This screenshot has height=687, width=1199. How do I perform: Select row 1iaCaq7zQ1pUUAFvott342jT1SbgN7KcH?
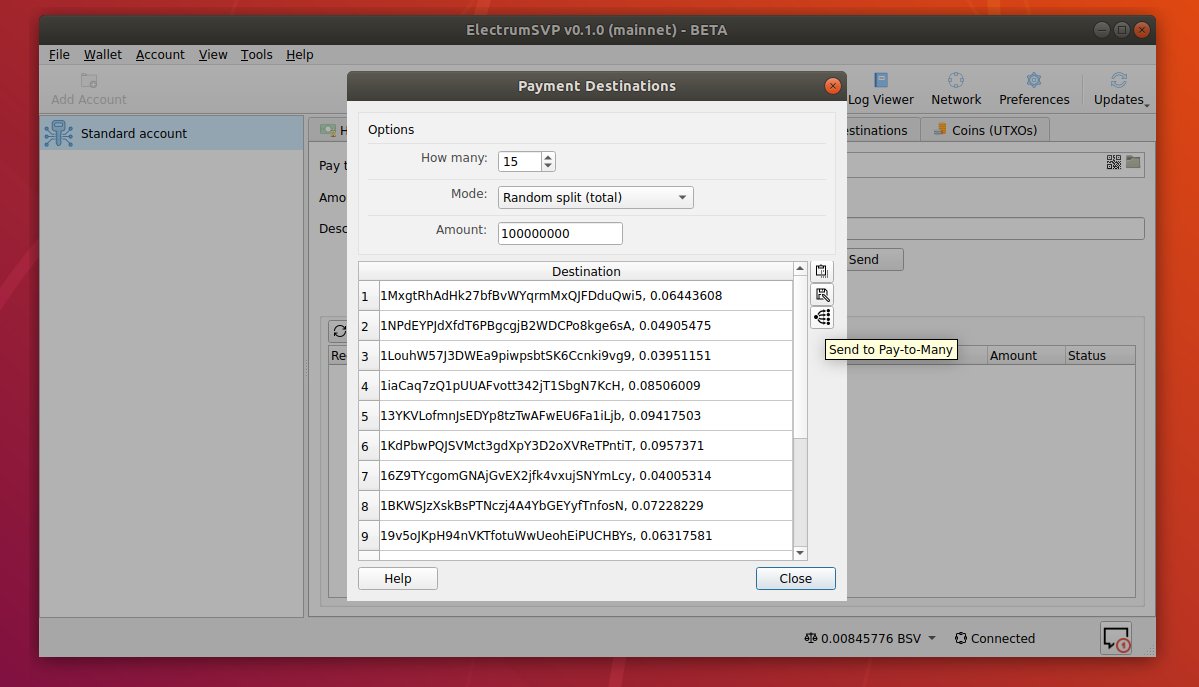(x=586, y=386)
